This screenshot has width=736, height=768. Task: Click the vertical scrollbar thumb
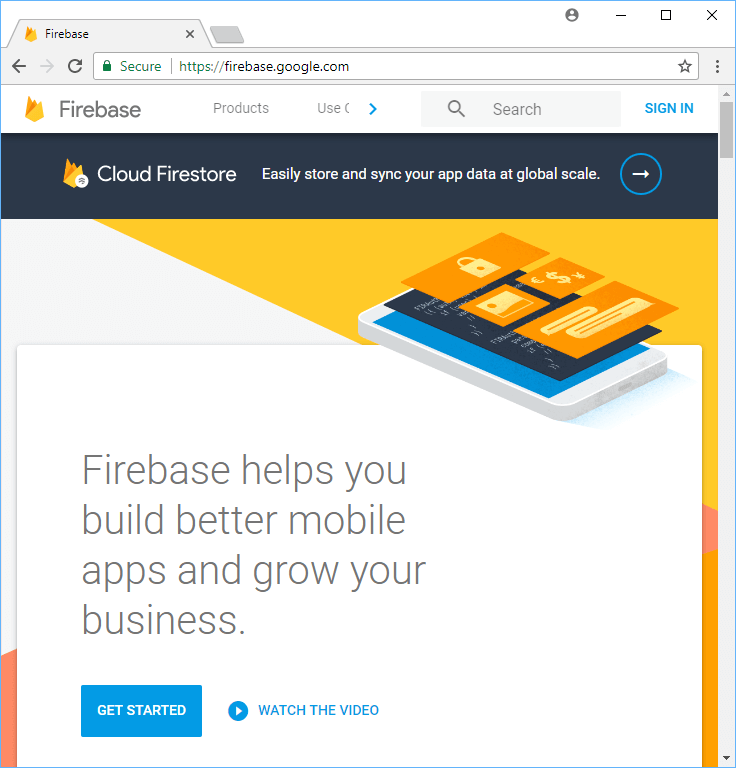[x=726, y=129]
